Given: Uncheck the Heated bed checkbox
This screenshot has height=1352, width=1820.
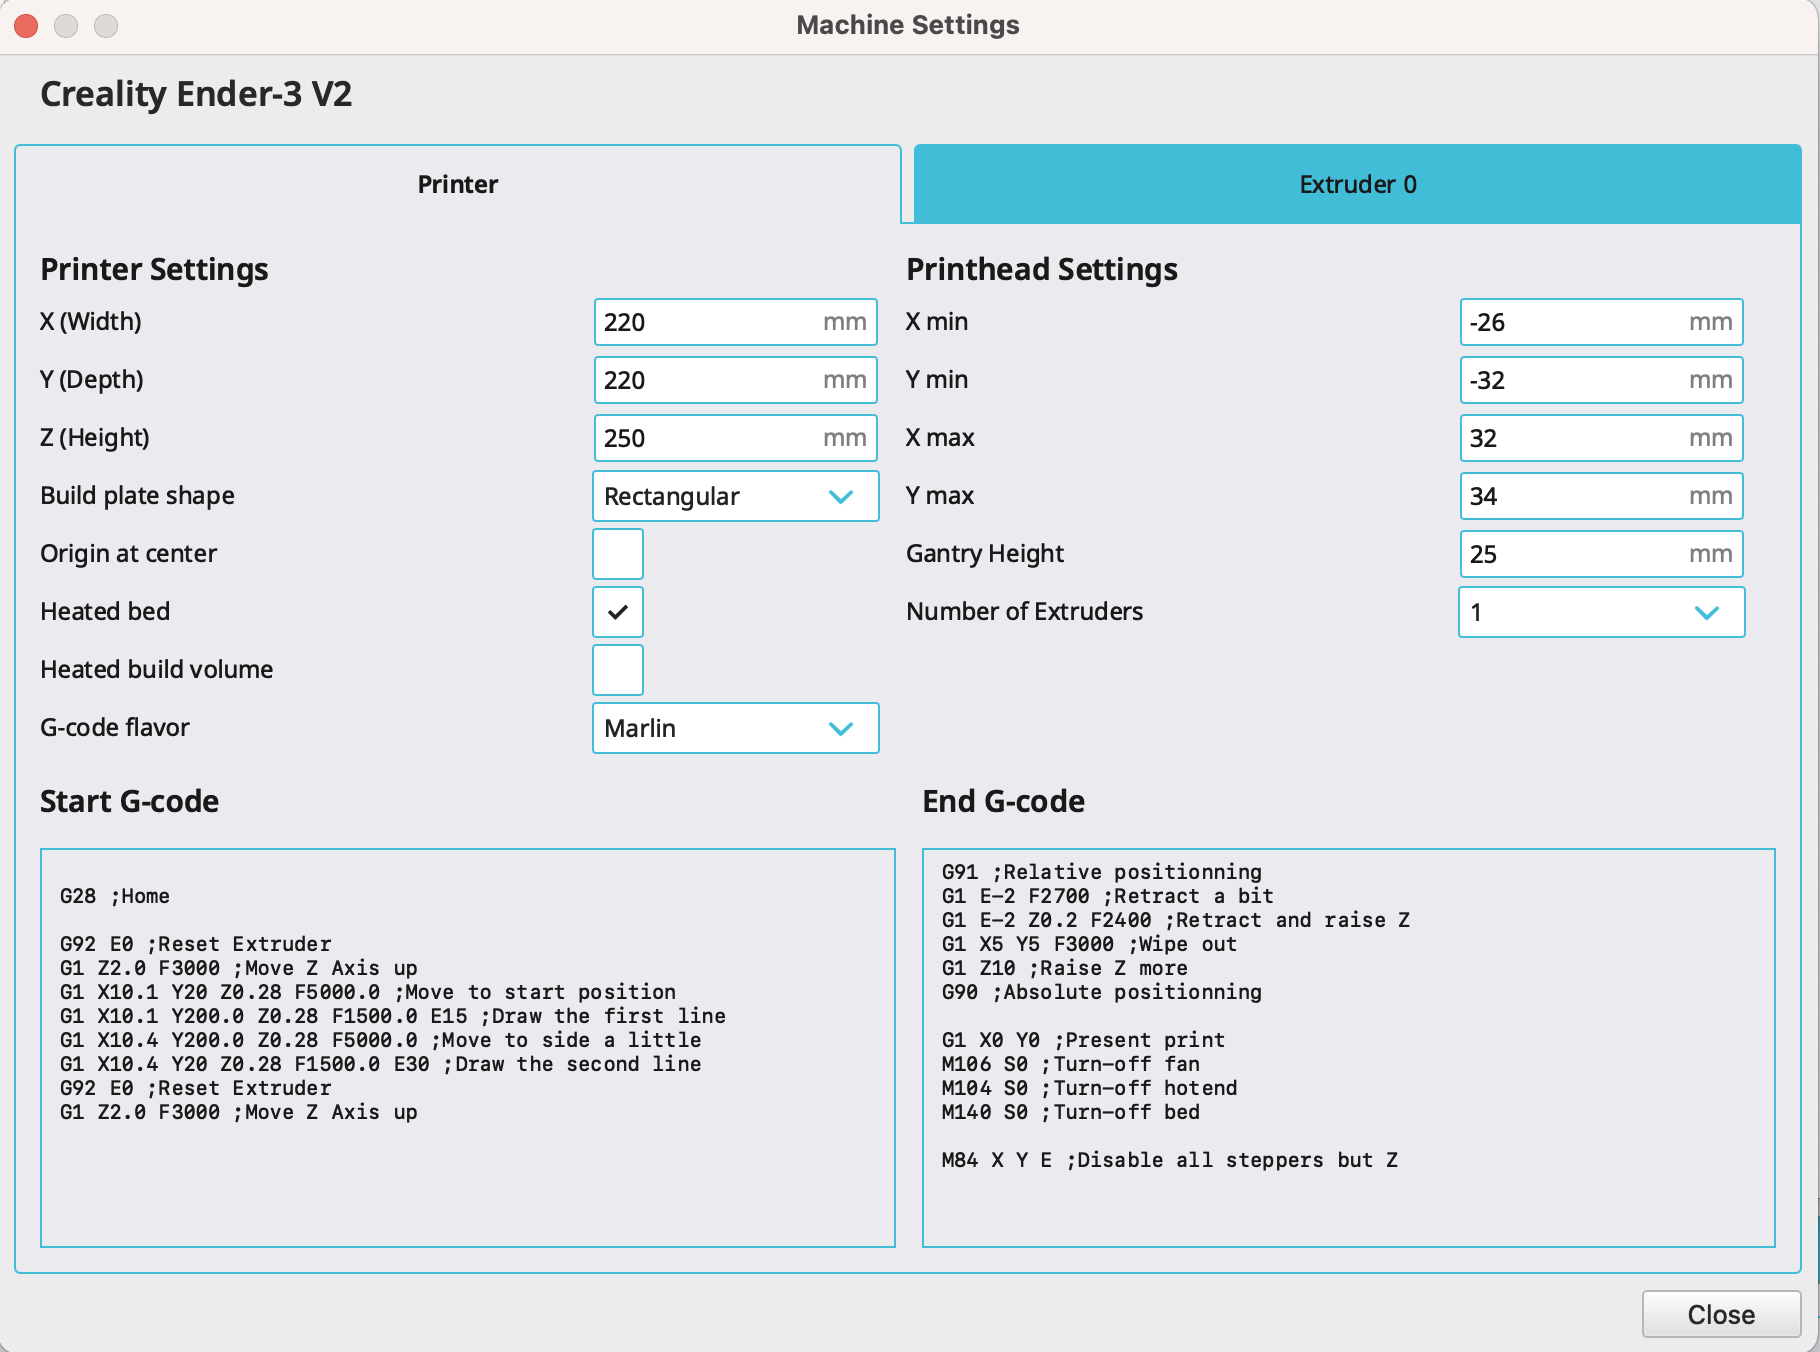Looking at the screenshot, I should point(618,612).
